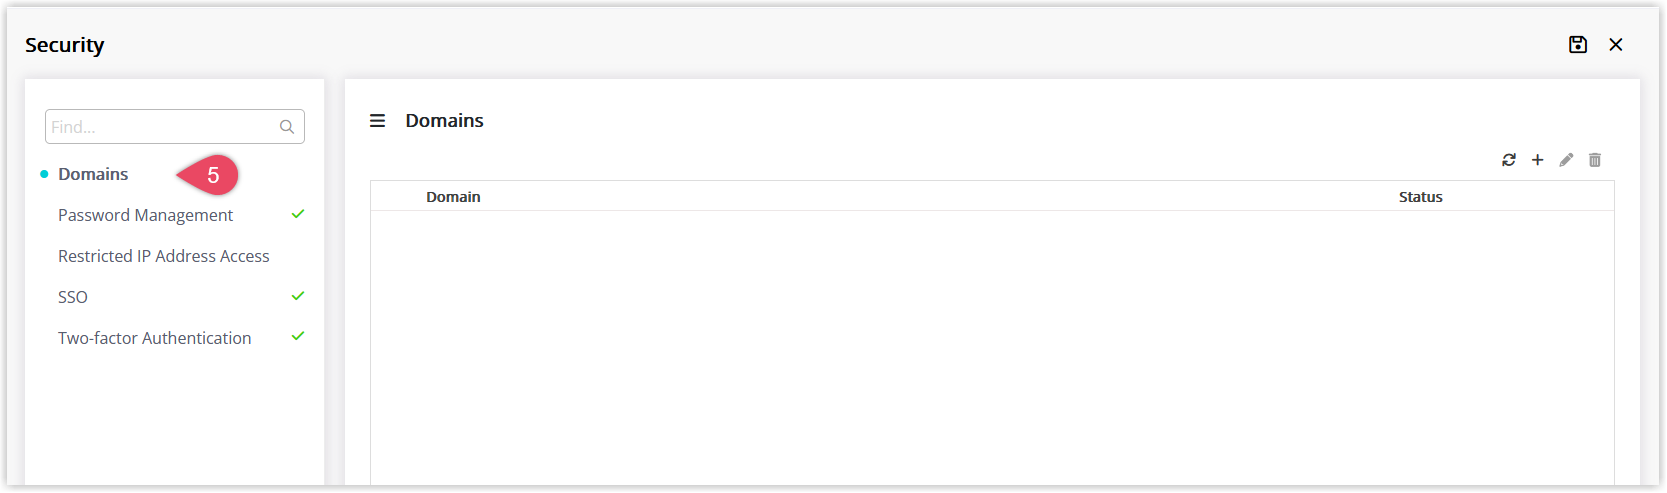Viewport: 1667px width, 493px height.
Task: Toggle the hamburger menu beside Domains
Action: coord(377,121)
